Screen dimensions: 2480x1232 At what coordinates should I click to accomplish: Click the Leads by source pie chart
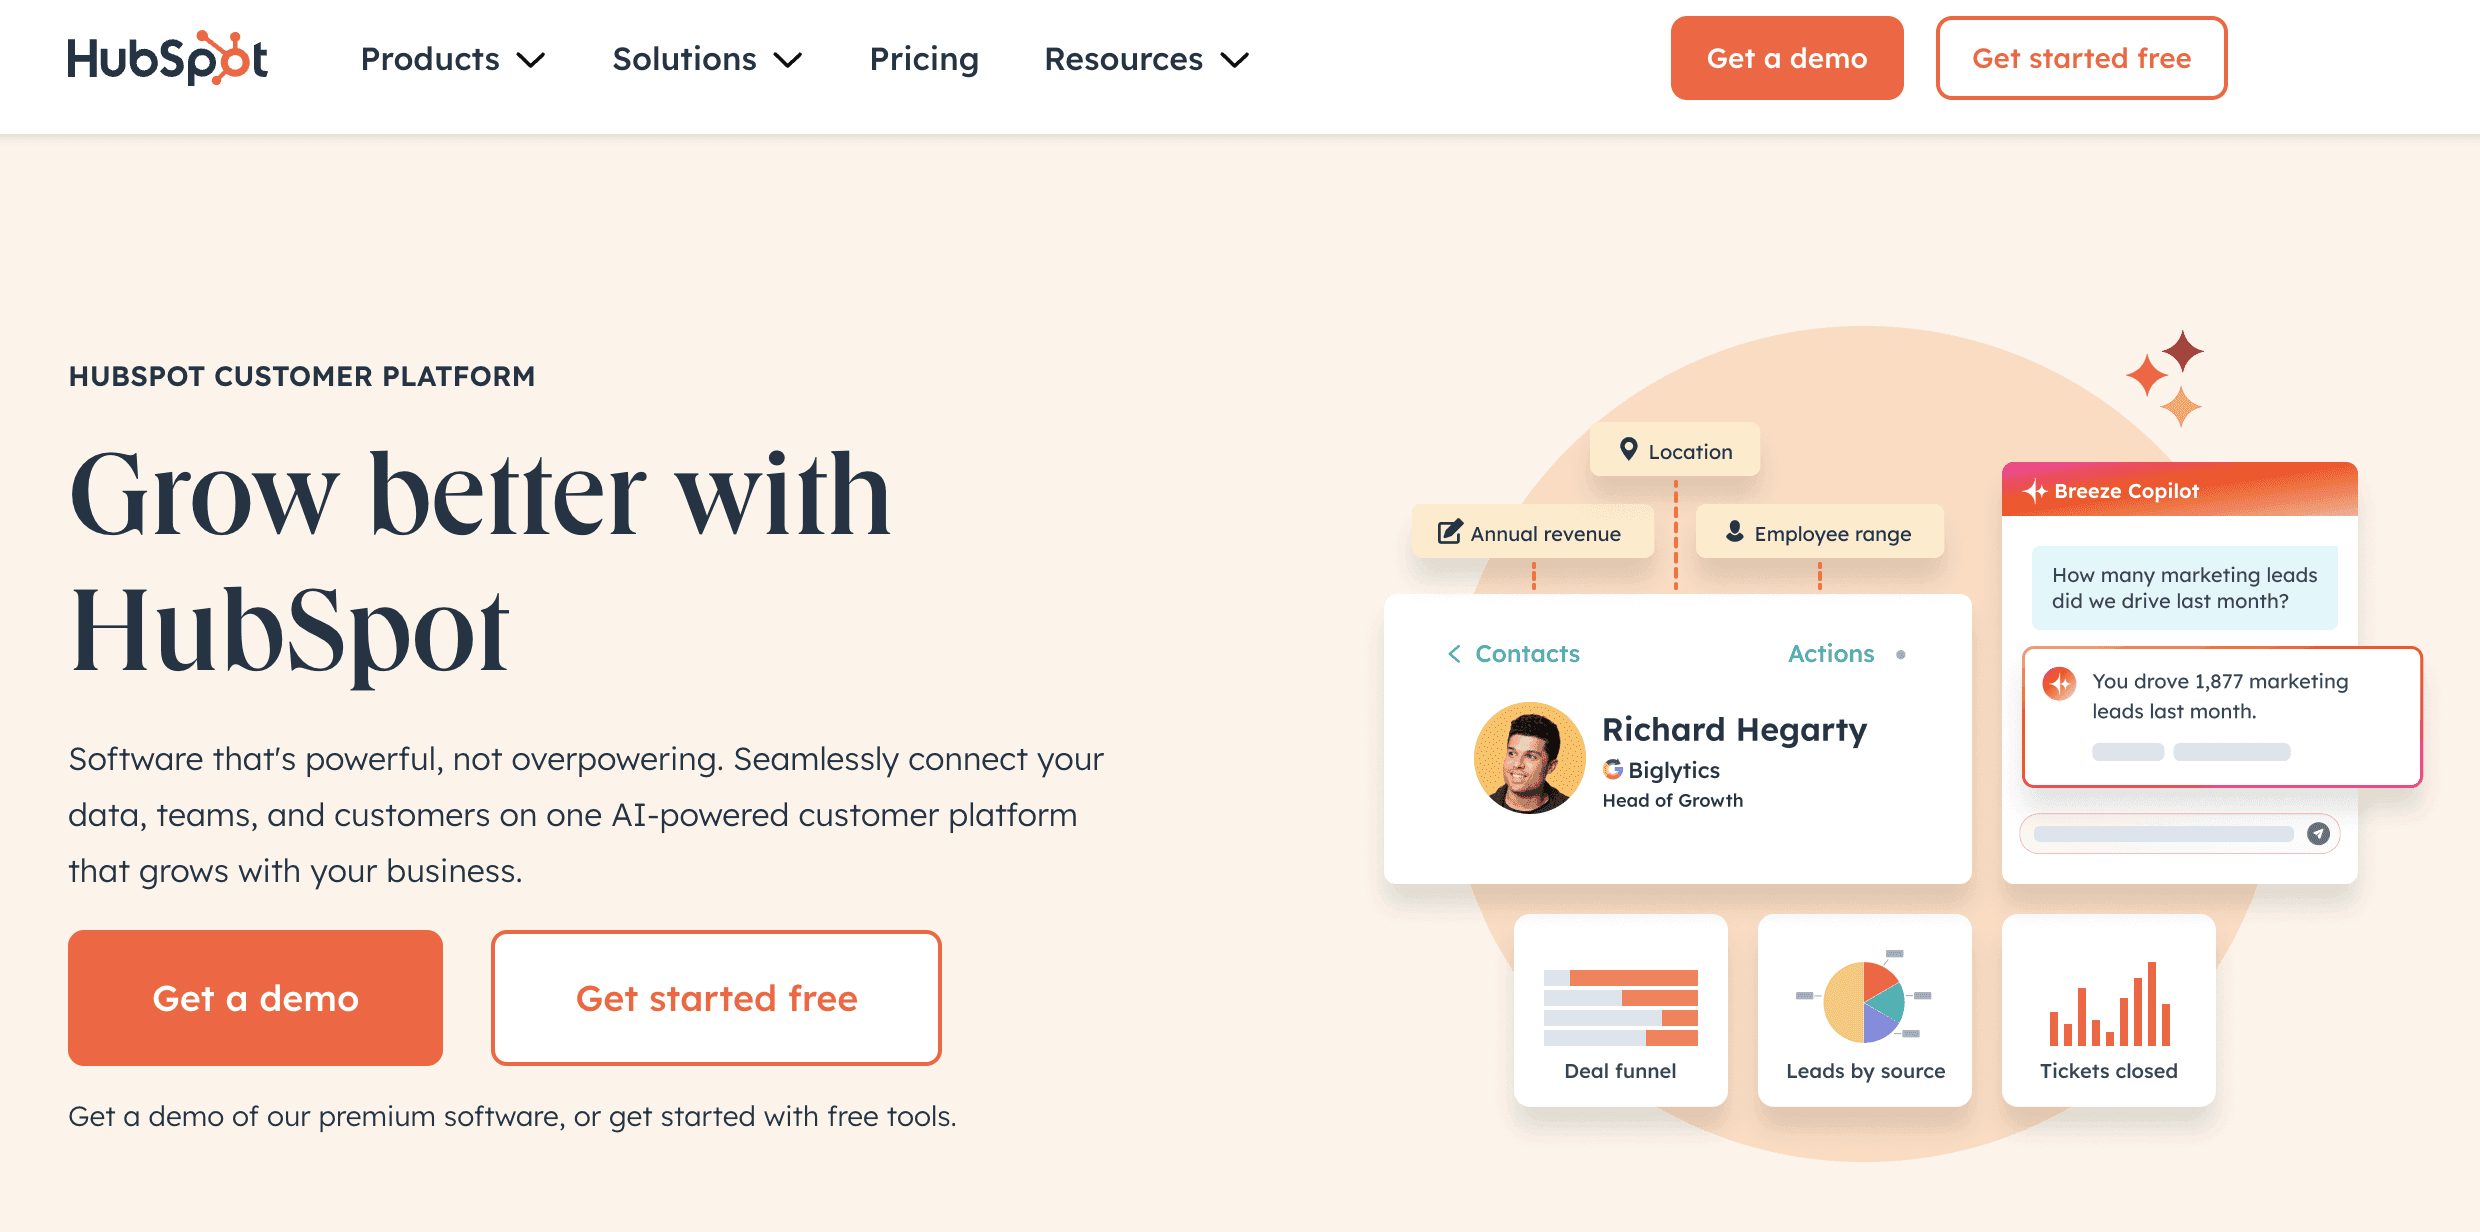(x=1864, y=1002)
